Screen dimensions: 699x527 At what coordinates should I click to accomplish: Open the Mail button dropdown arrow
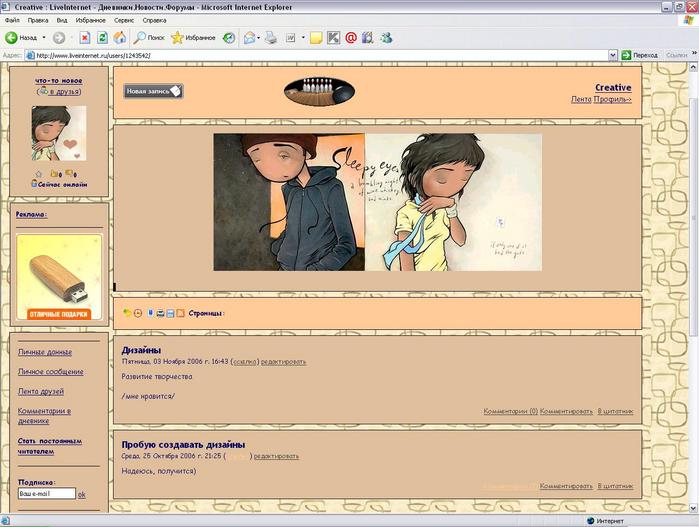257,38
